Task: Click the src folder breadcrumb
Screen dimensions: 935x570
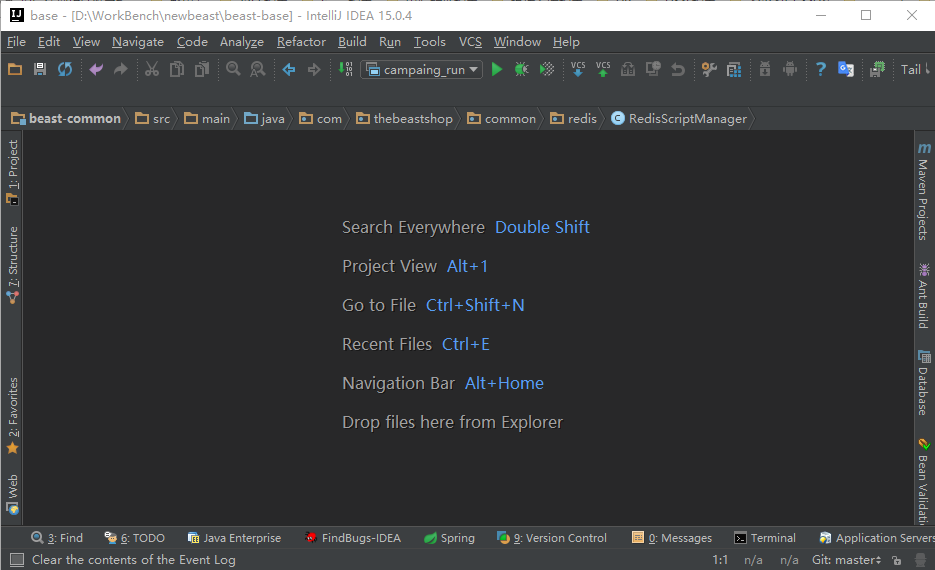Action: pos(153,119)
